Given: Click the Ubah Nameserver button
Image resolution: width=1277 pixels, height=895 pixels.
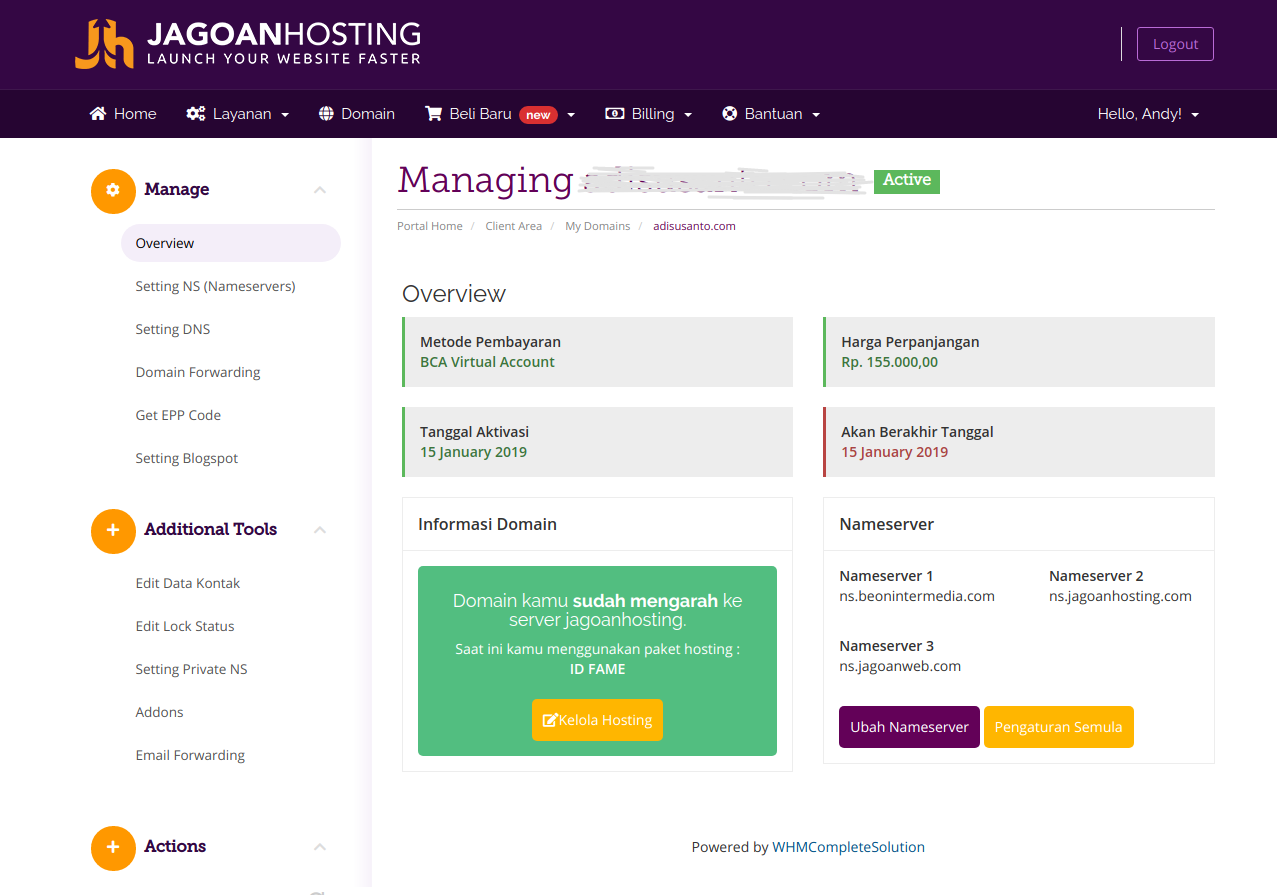Looking at the screenshot, I should (x=909, y=727).
